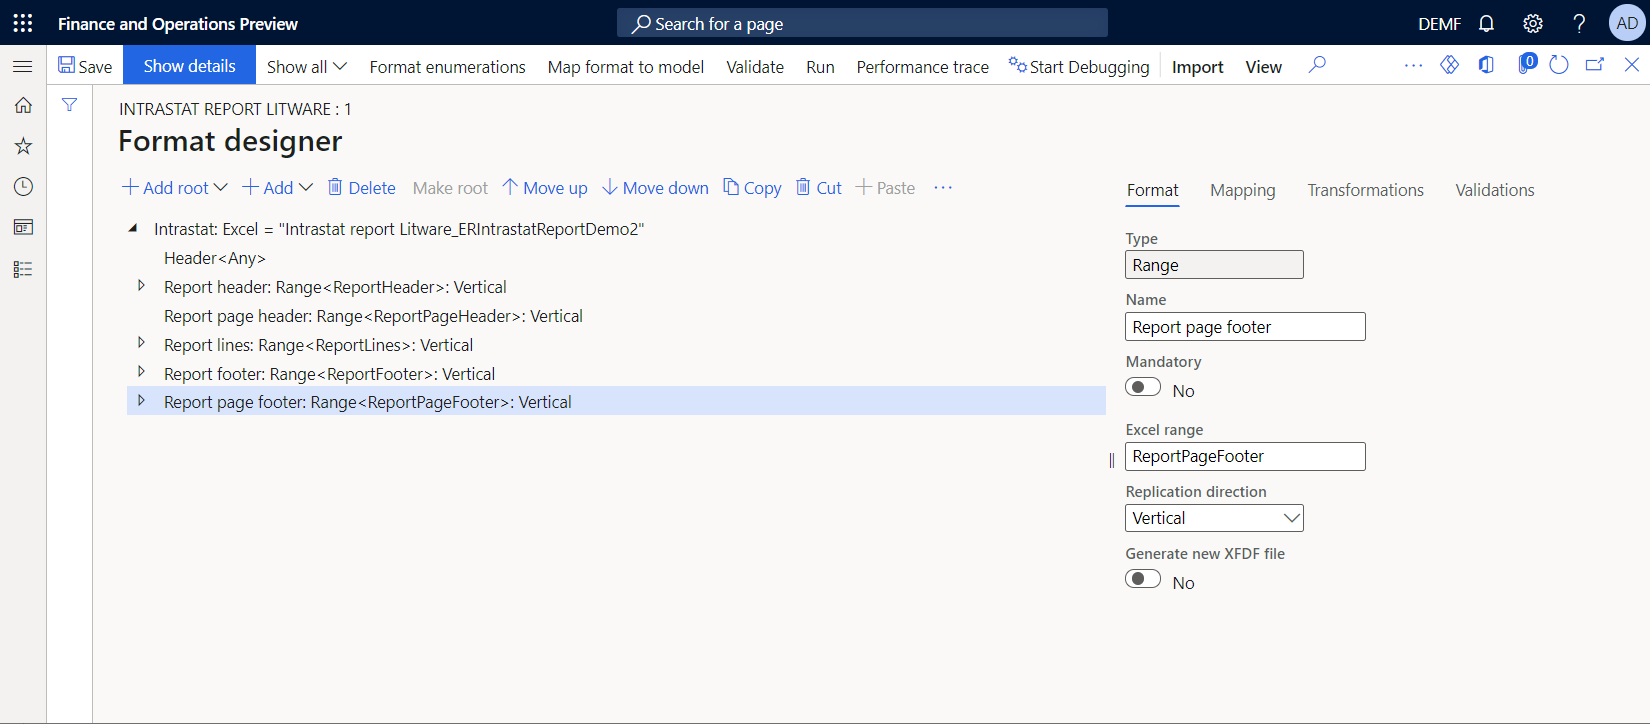Image resolution: width=1650 pixels, height=724 pixels.
Task: Click the Name input field
Action: [1245, 327]
